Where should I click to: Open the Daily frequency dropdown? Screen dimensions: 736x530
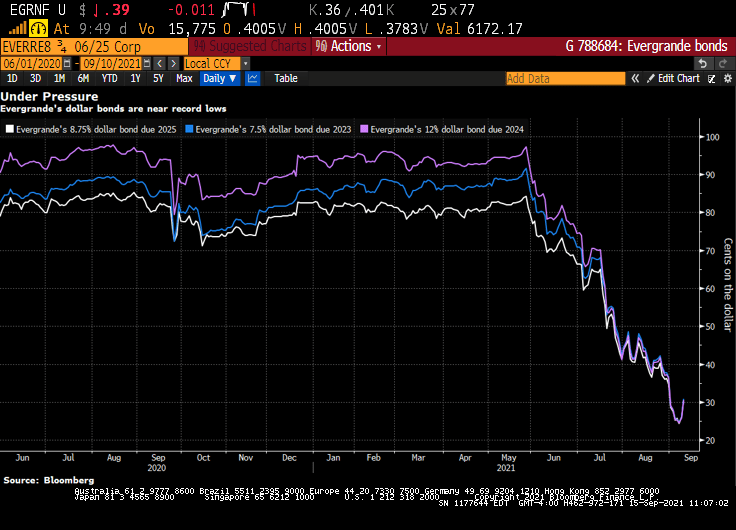click(219, 78)
